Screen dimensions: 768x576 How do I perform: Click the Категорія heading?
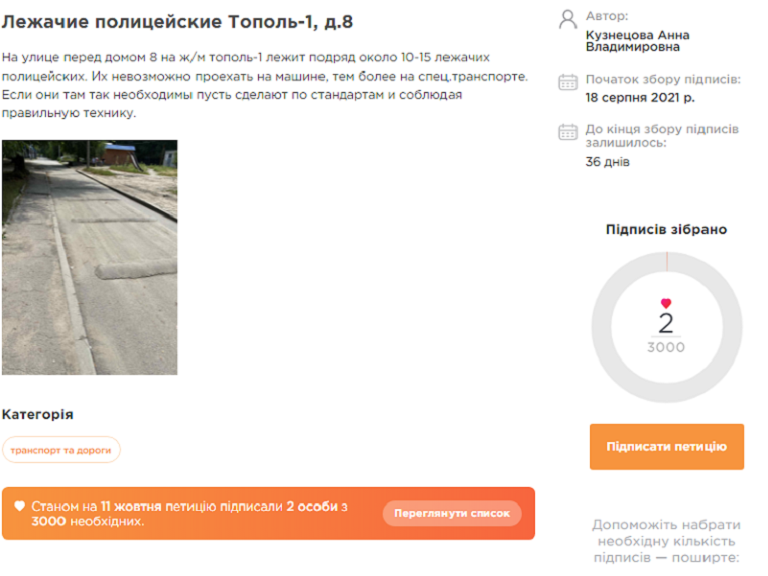38,414
